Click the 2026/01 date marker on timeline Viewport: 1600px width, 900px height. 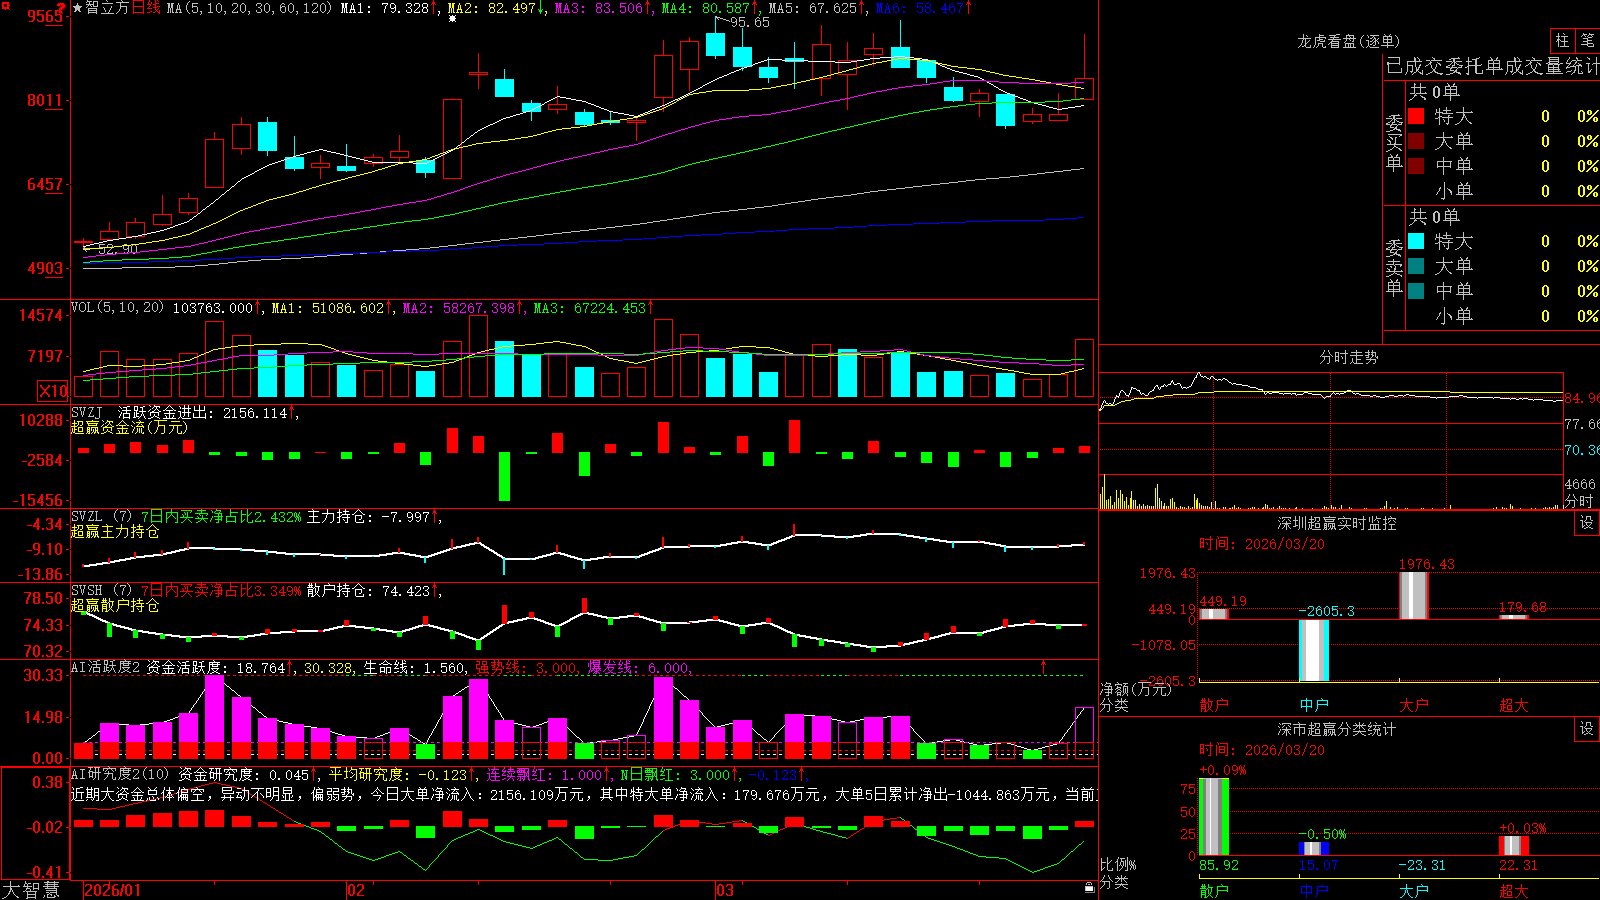(112, 890)
